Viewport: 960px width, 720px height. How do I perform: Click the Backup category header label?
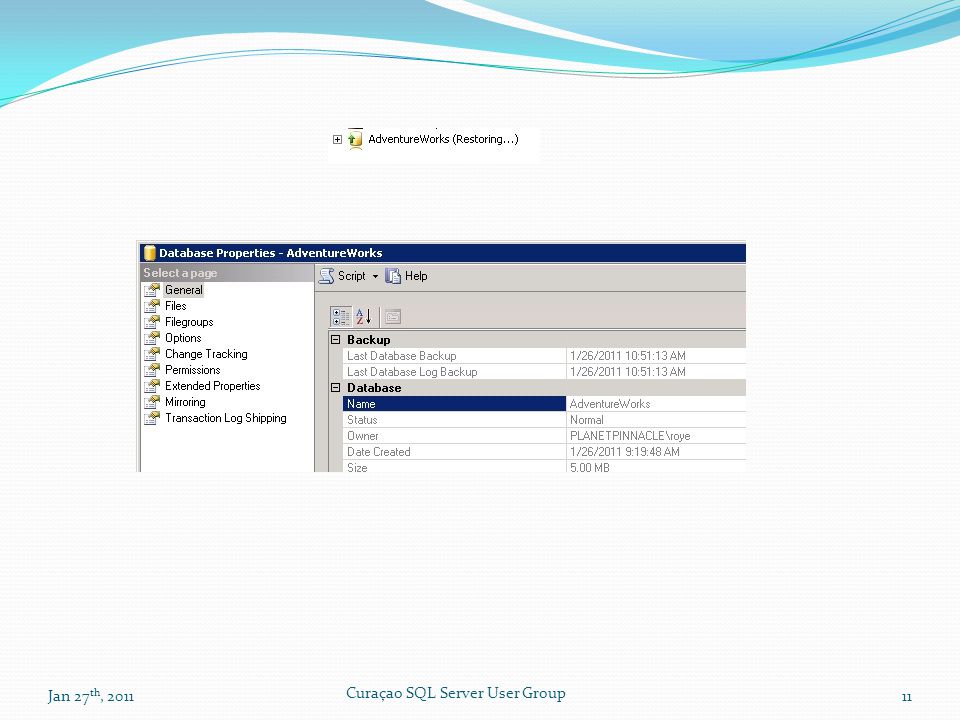click(x=369, y=340)
